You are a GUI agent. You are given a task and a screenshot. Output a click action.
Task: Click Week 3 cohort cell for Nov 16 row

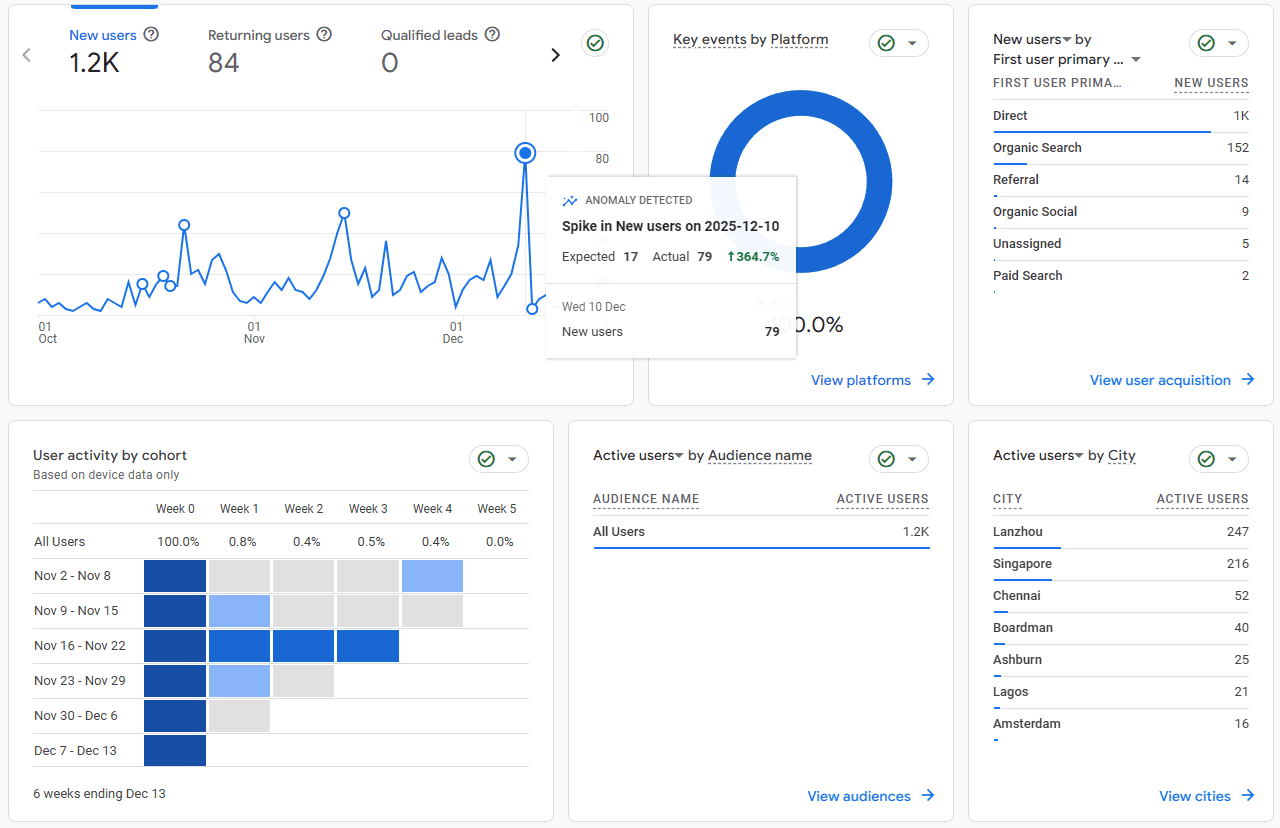coord(368,645)
